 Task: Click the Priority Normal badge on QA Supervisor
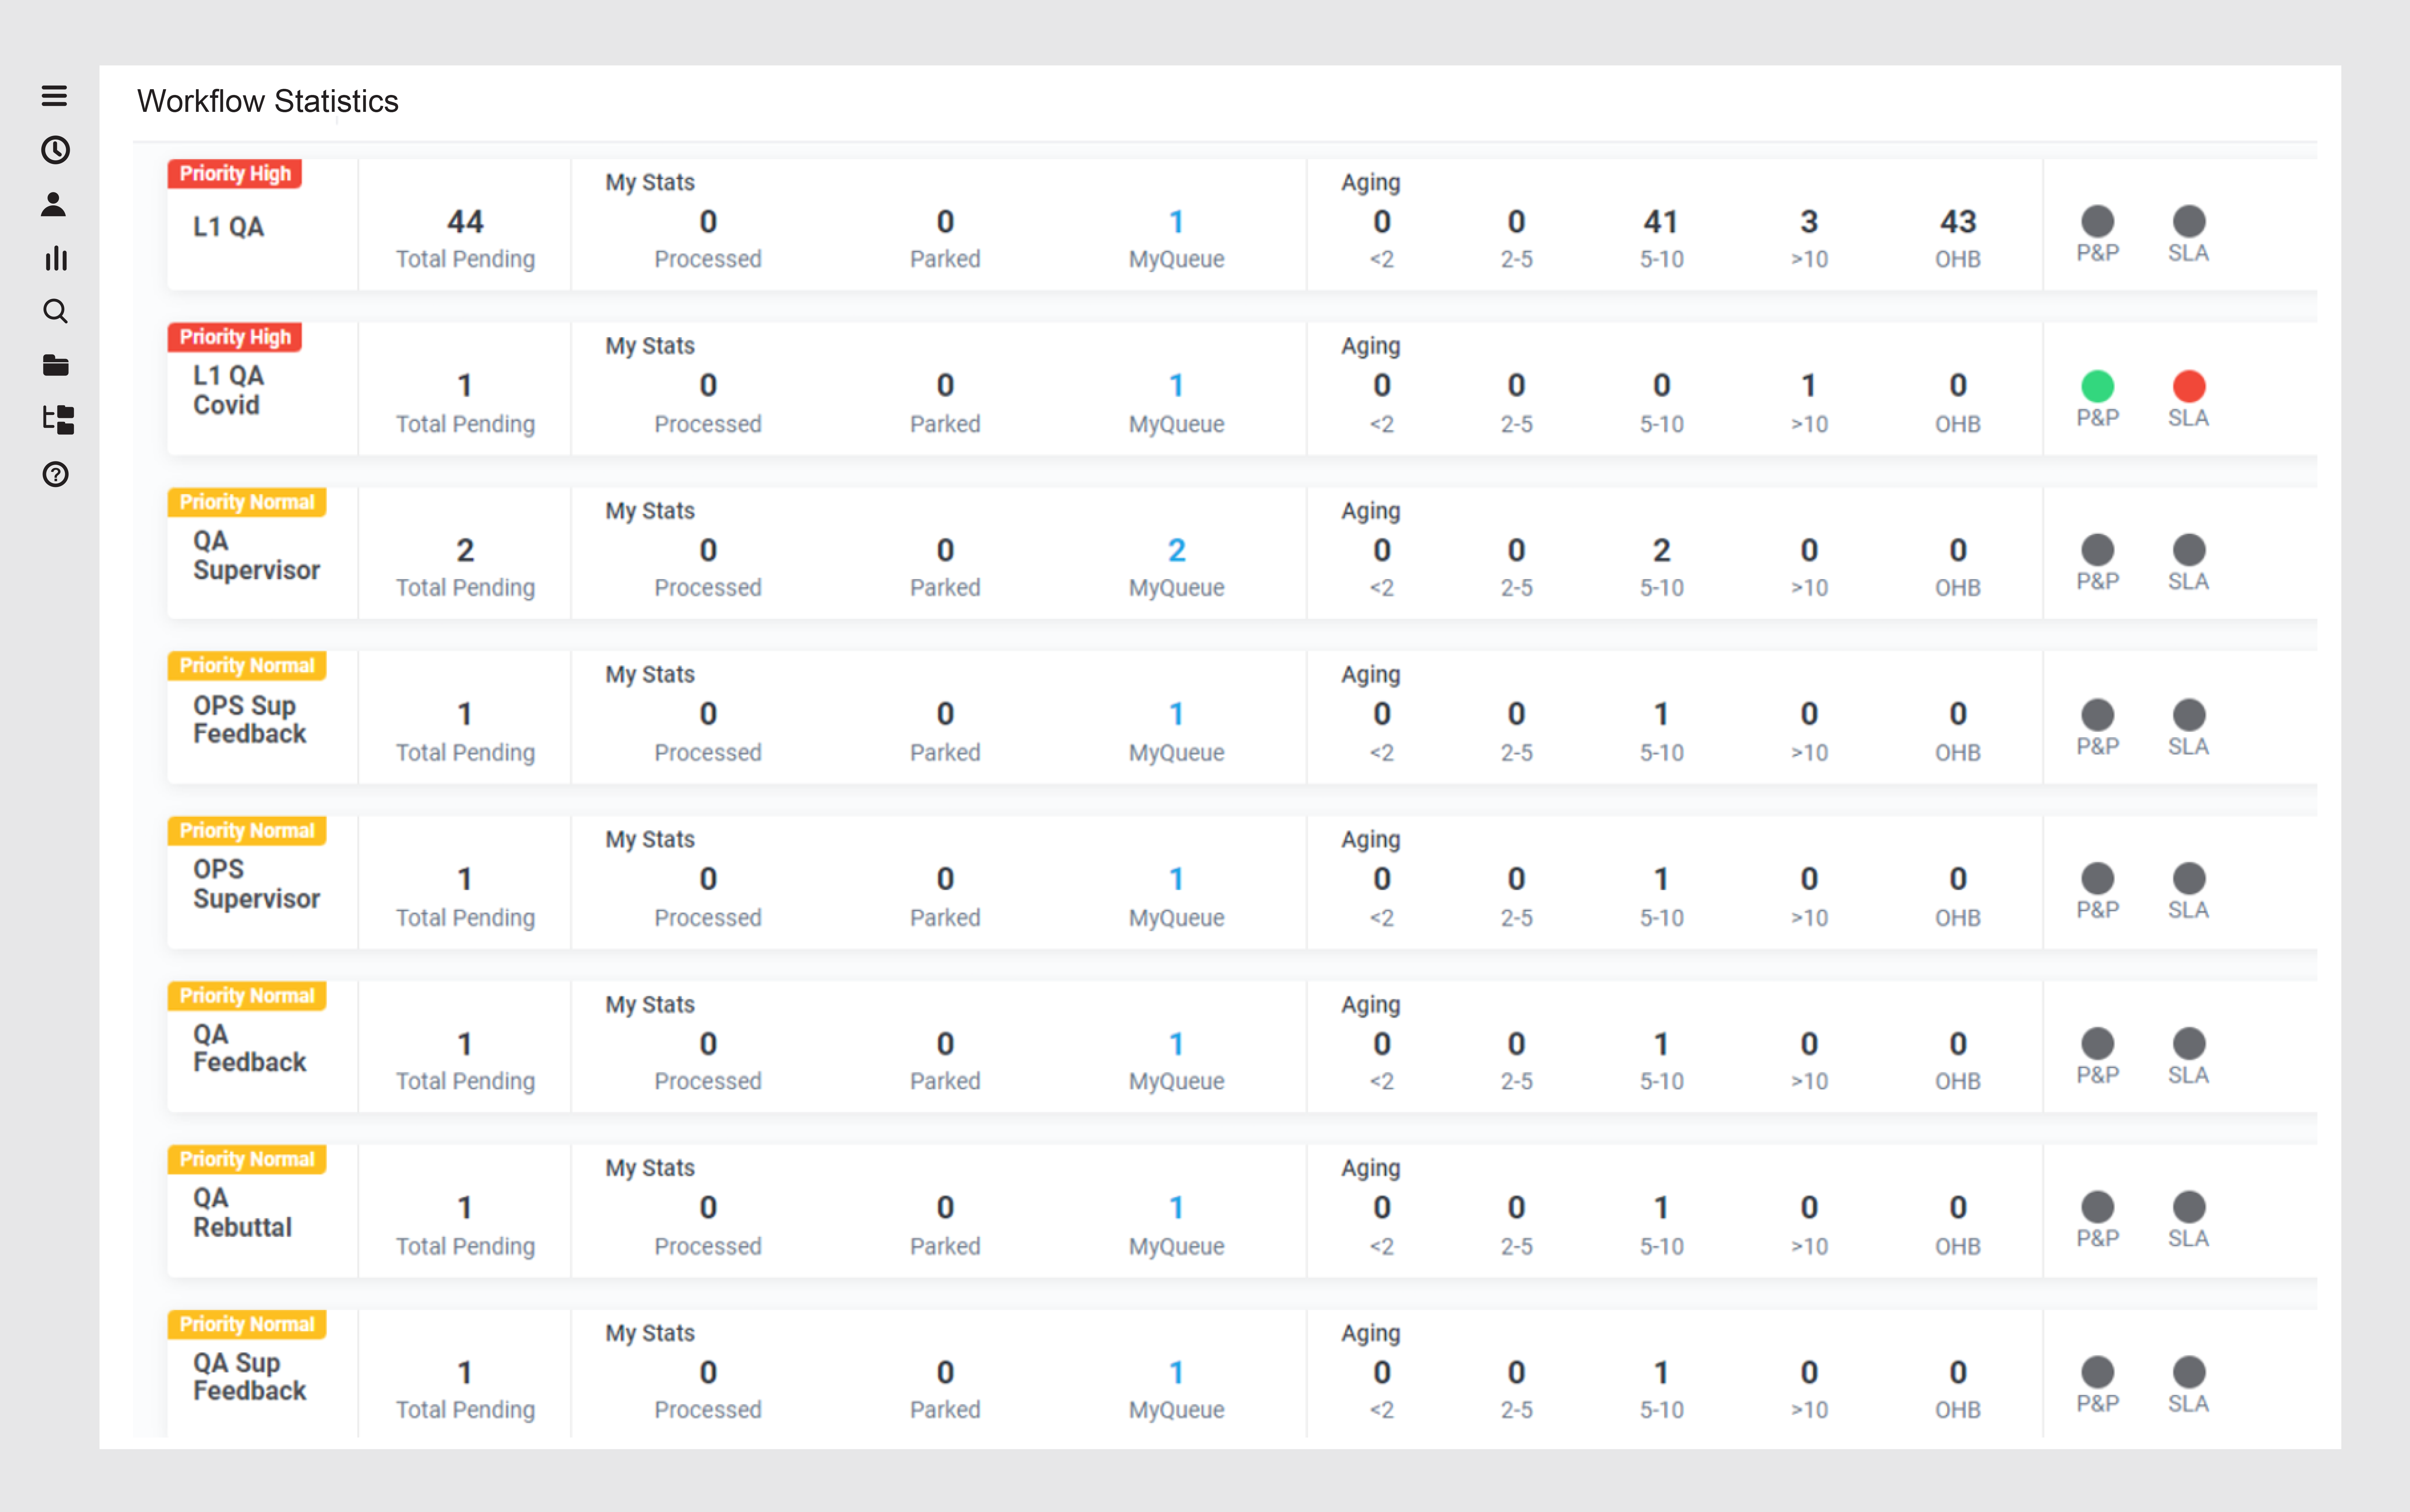247,502
